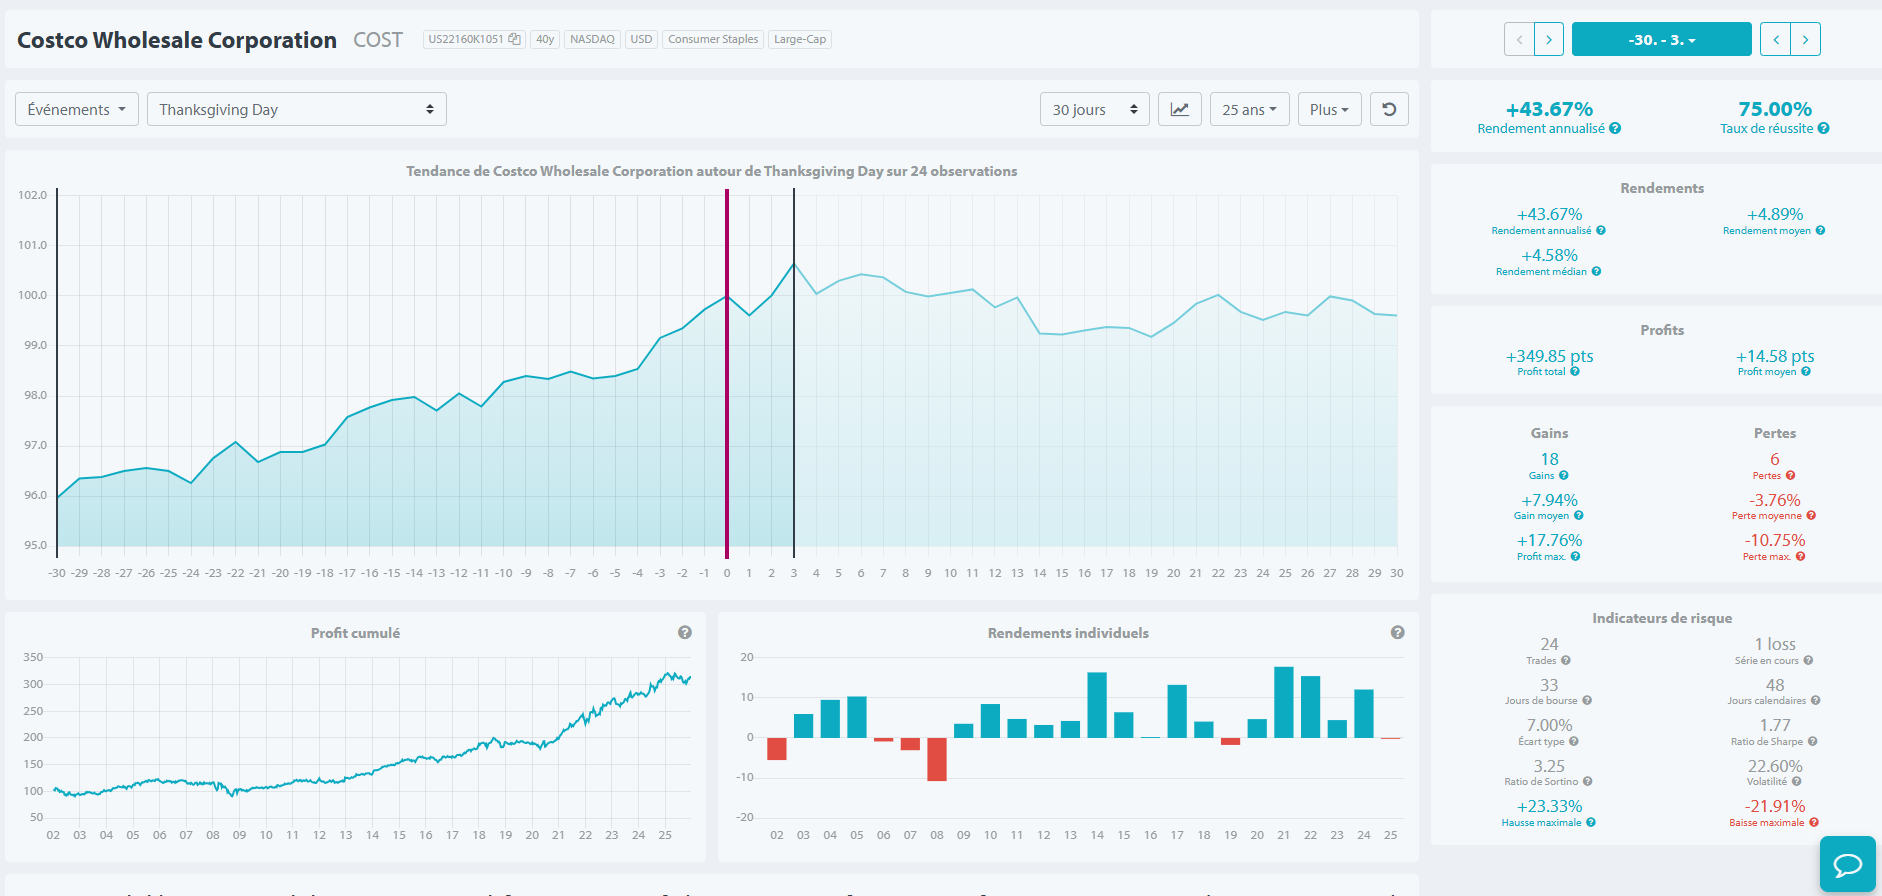Open help icon beside Taux de réussite

tap(1824, 128)
